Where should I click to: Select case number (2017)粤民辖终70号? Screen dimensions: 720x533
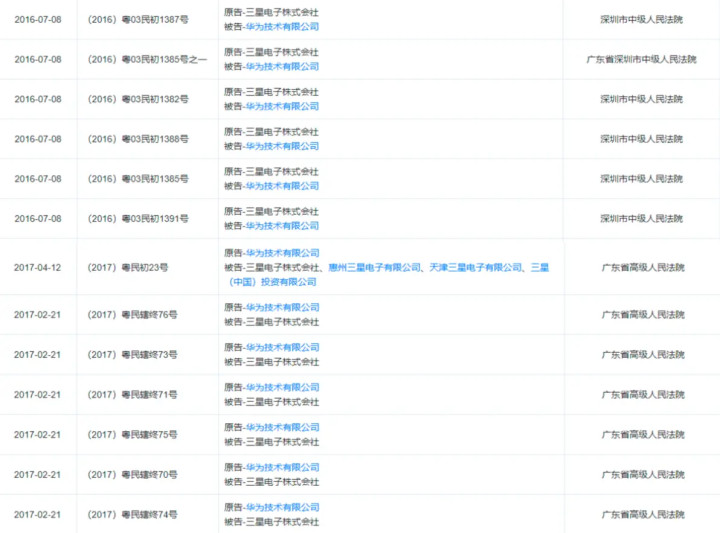pos(132,474)
